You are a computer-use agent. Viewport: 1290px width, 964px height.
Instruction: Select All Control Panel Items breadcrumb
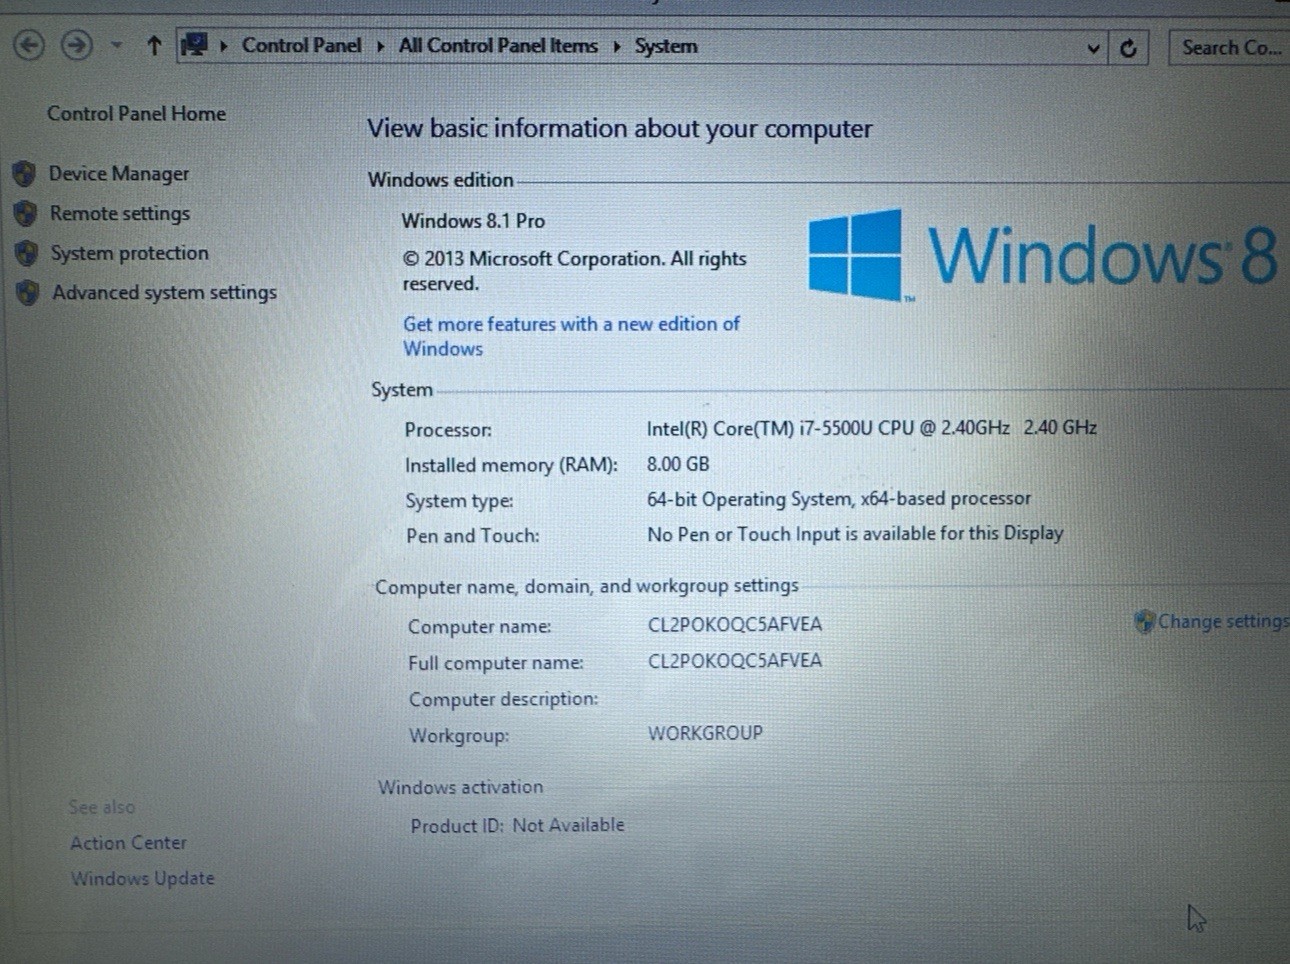(498, 46)
